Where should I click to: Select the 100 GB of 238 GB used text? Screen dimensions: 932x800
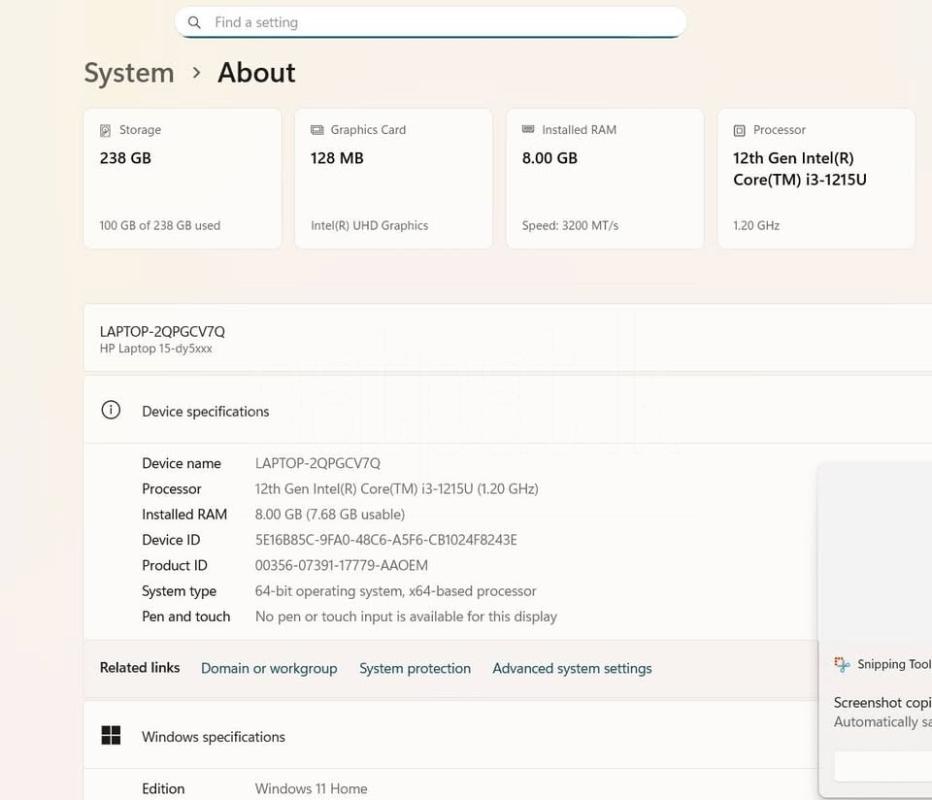pyautogui.click(x=160, y=226)
